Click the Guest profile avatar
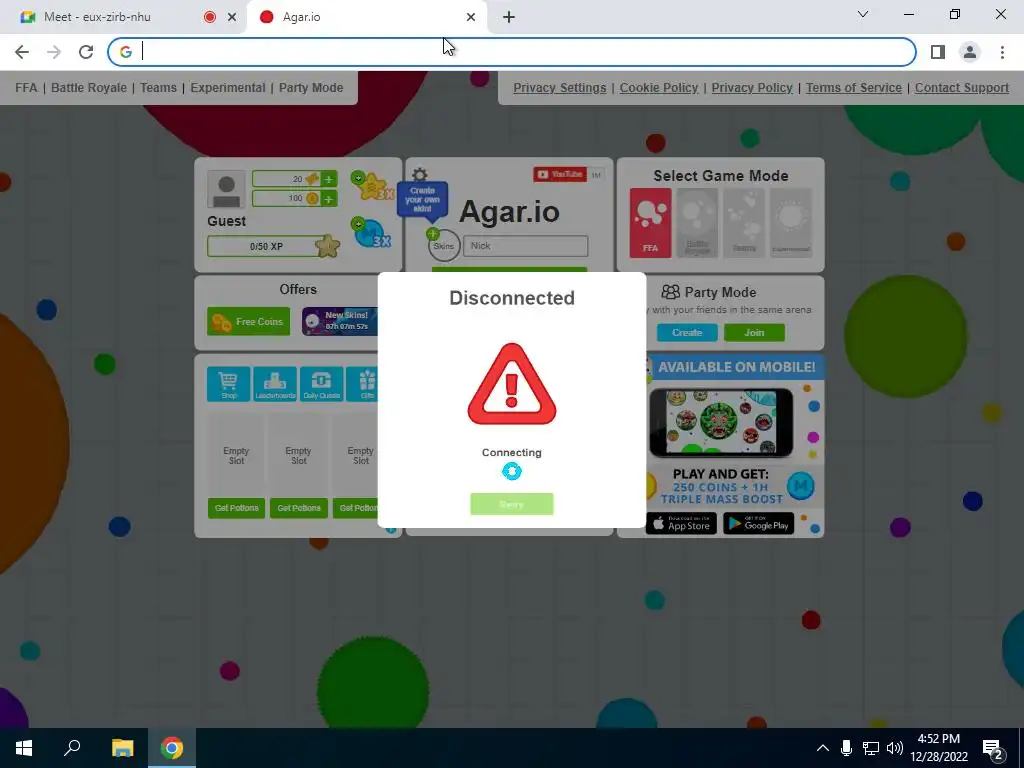1024x768 pixels. pyautogui.click(x=226, y=189)
